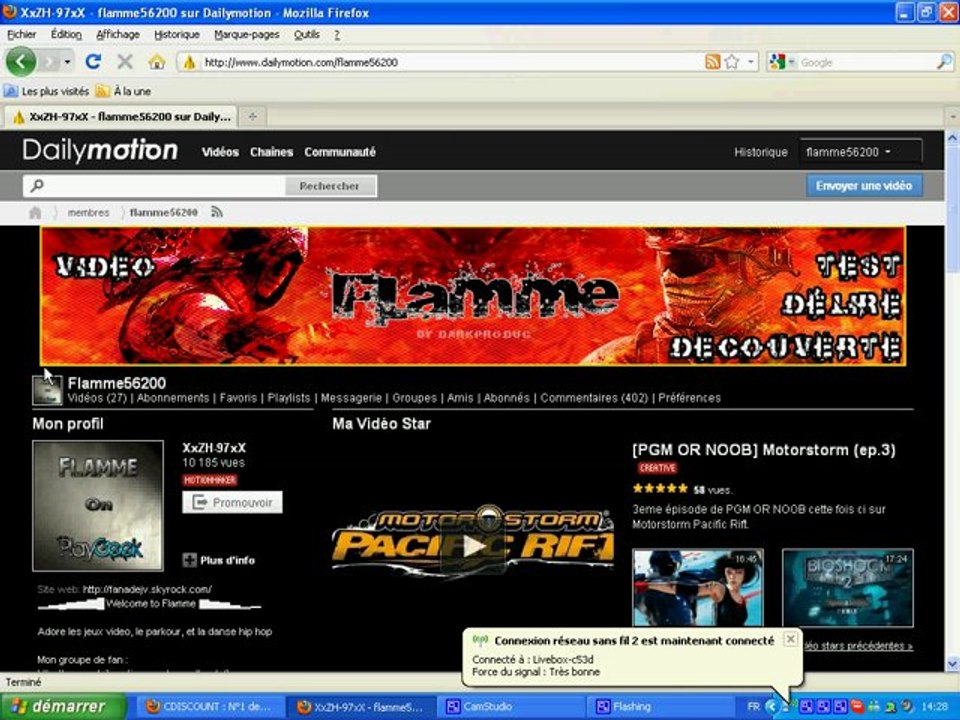
Task: Stop loading with X toolbar icon
Action: [x=125, y=62]
